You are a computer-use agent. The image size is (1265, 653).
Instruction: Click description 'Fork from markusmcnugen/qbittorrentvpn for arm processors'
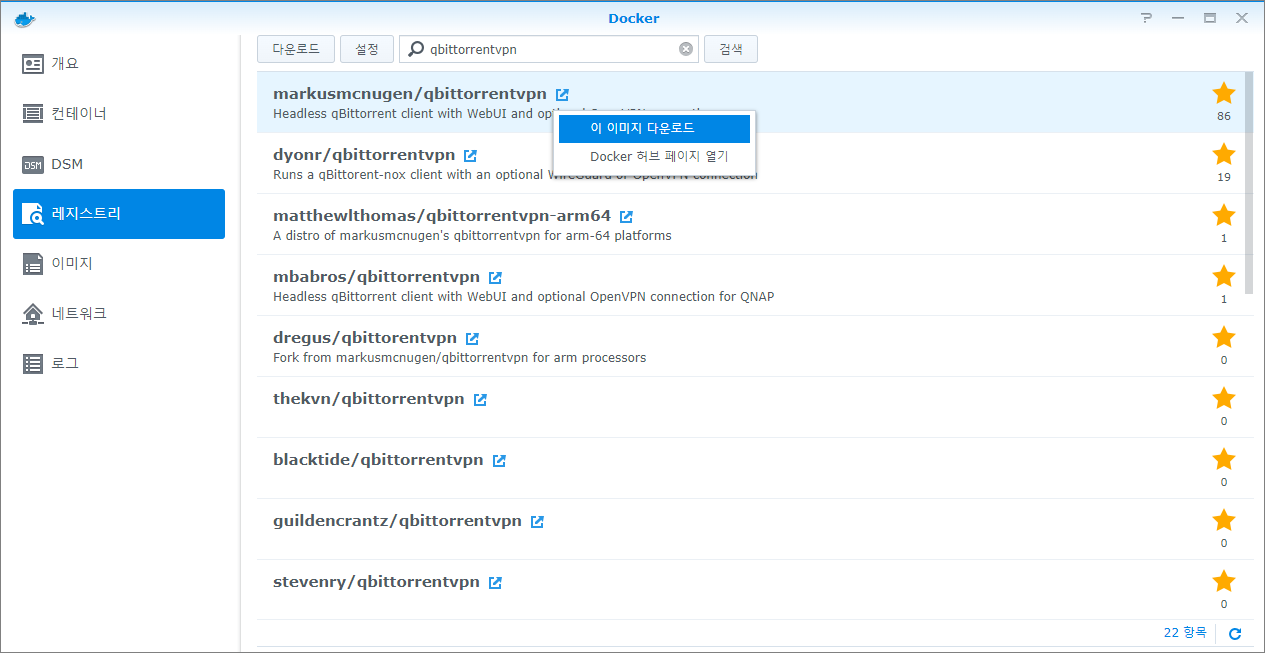(x=460, y=358)
